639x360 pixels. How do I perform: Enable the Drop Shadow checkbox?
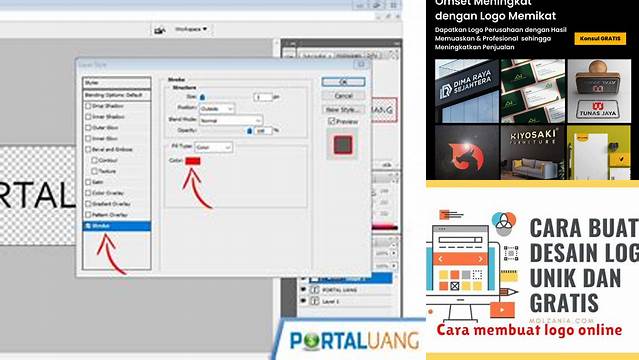pos(88,106)
